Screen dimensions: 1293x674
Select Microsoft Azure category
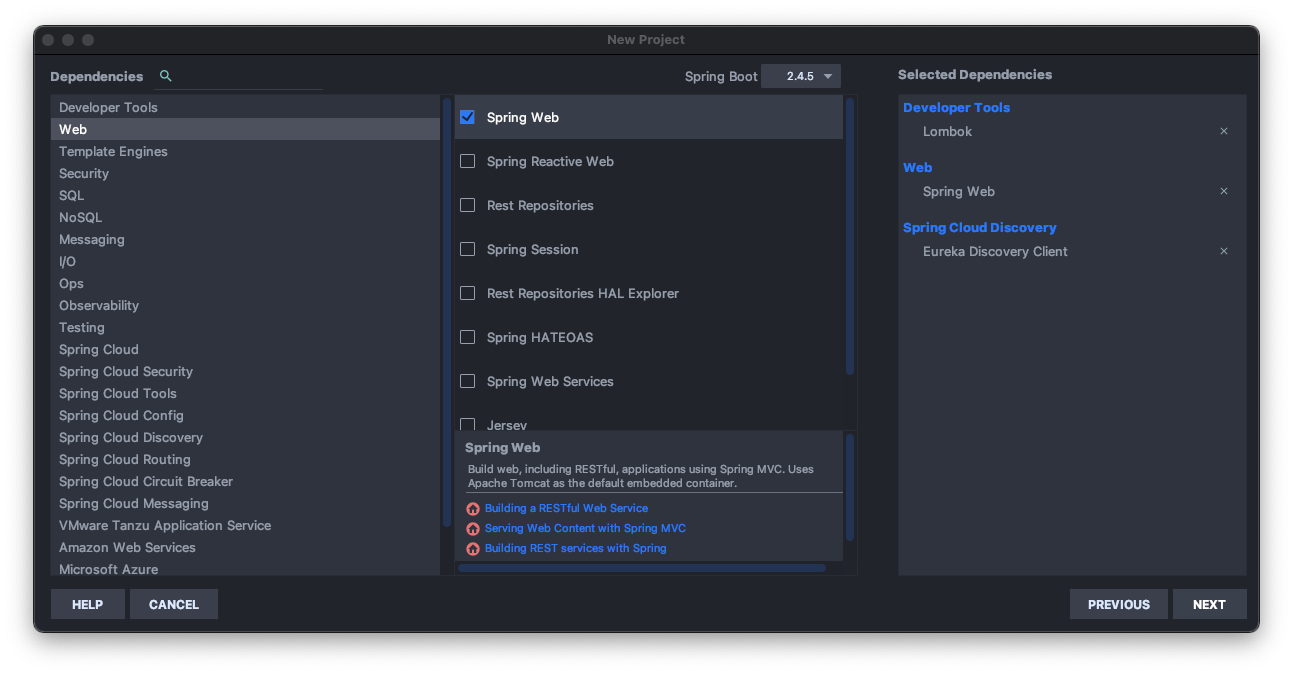click(245, 568)
